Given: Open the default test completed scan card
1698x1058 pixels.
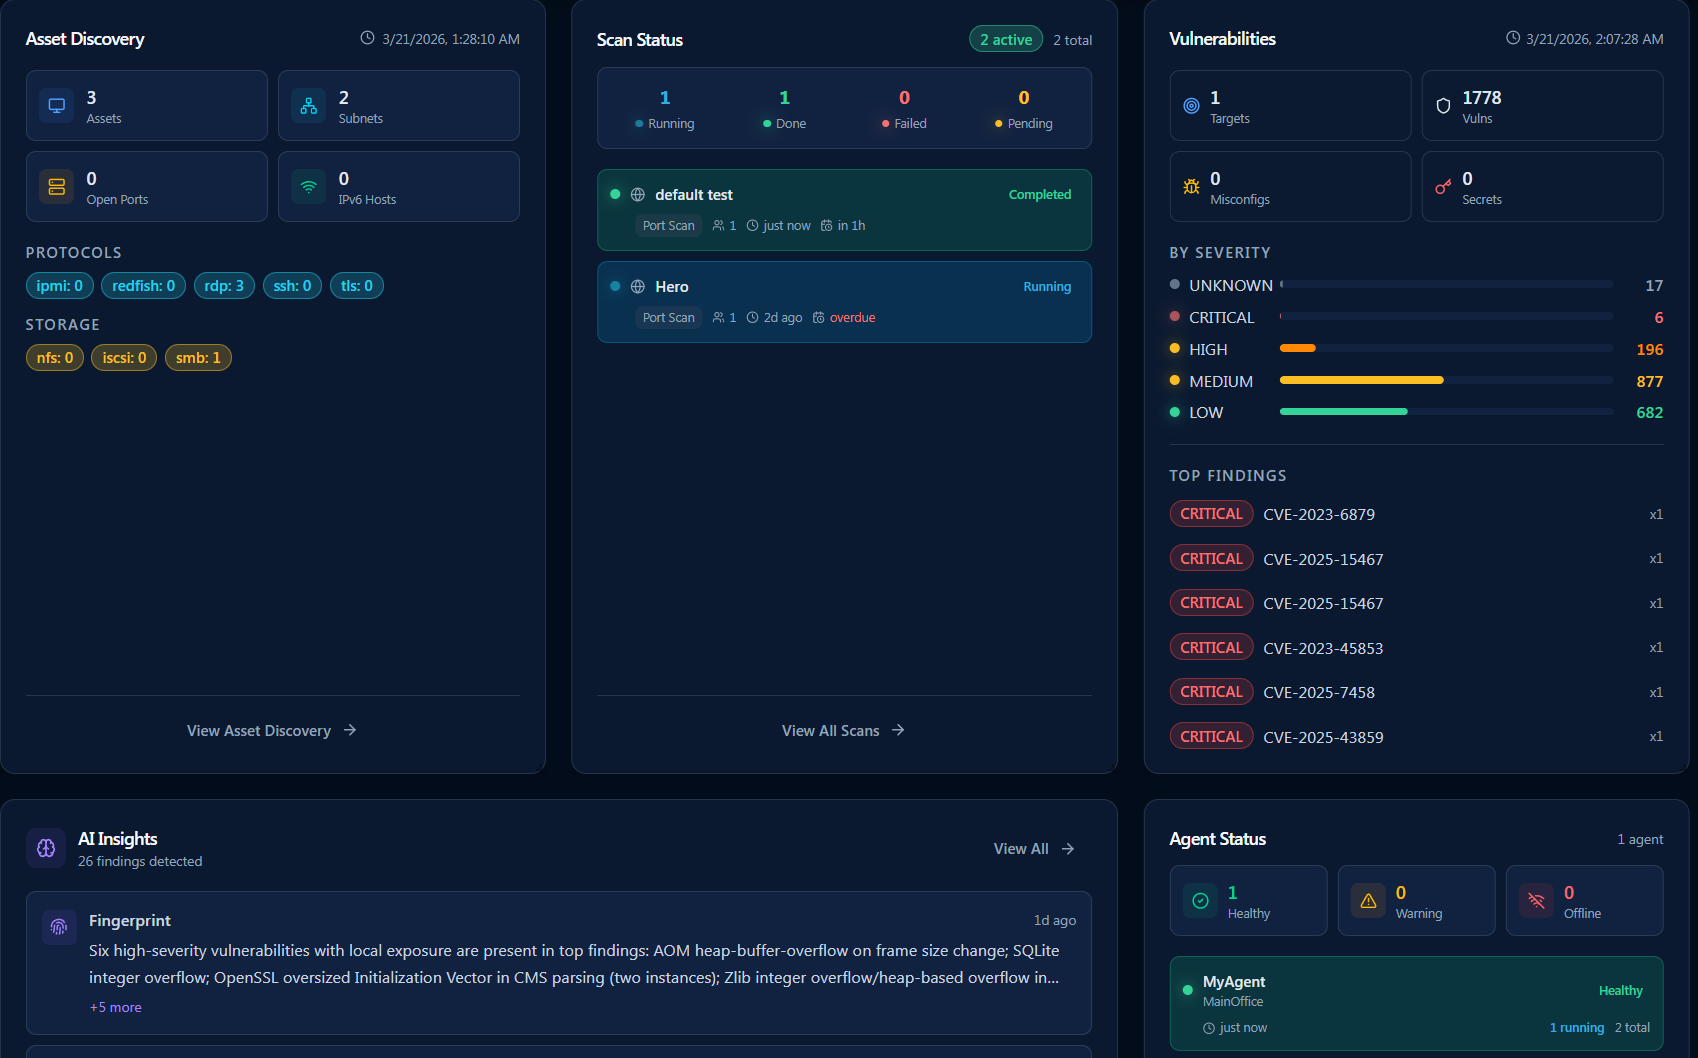Looking at the screenshot, I should (x=844, y=210).
